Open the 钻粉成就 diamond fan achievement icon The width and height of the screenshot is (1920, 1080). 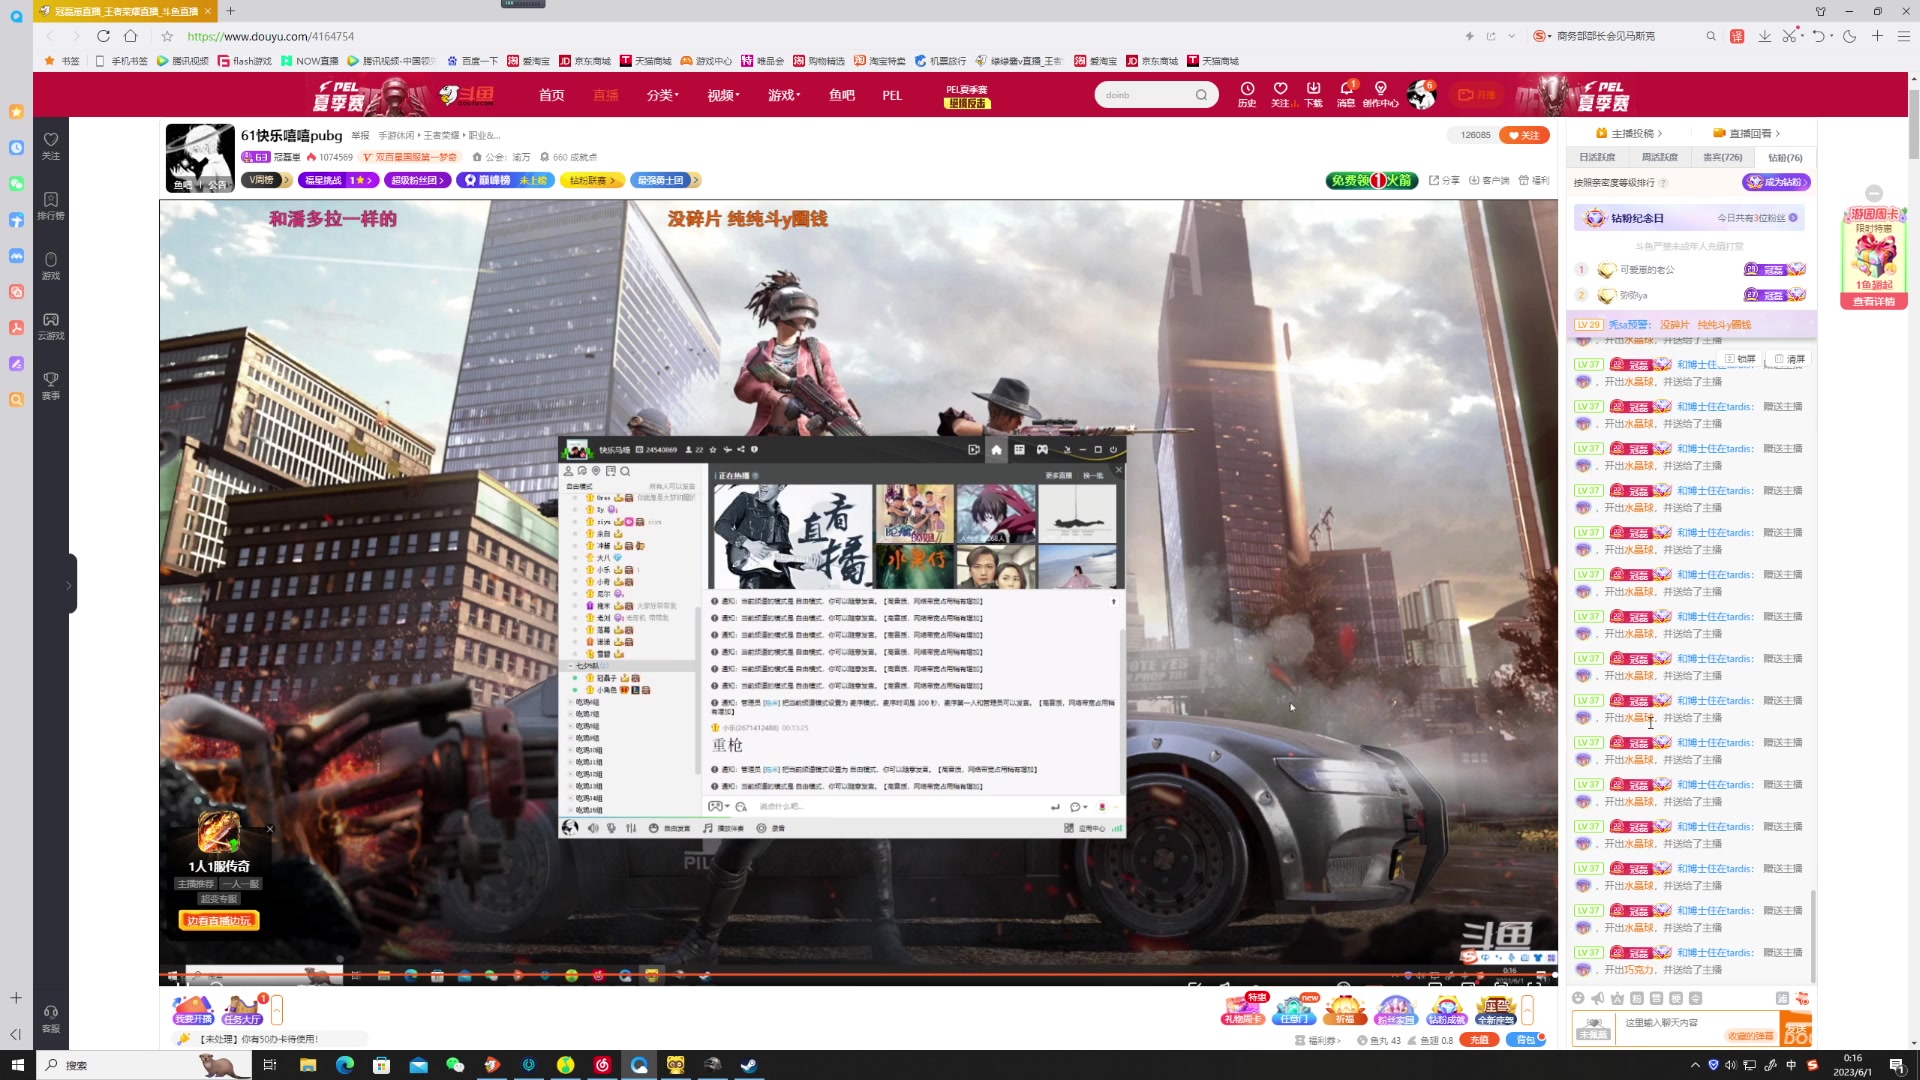pos(1447,1010)
